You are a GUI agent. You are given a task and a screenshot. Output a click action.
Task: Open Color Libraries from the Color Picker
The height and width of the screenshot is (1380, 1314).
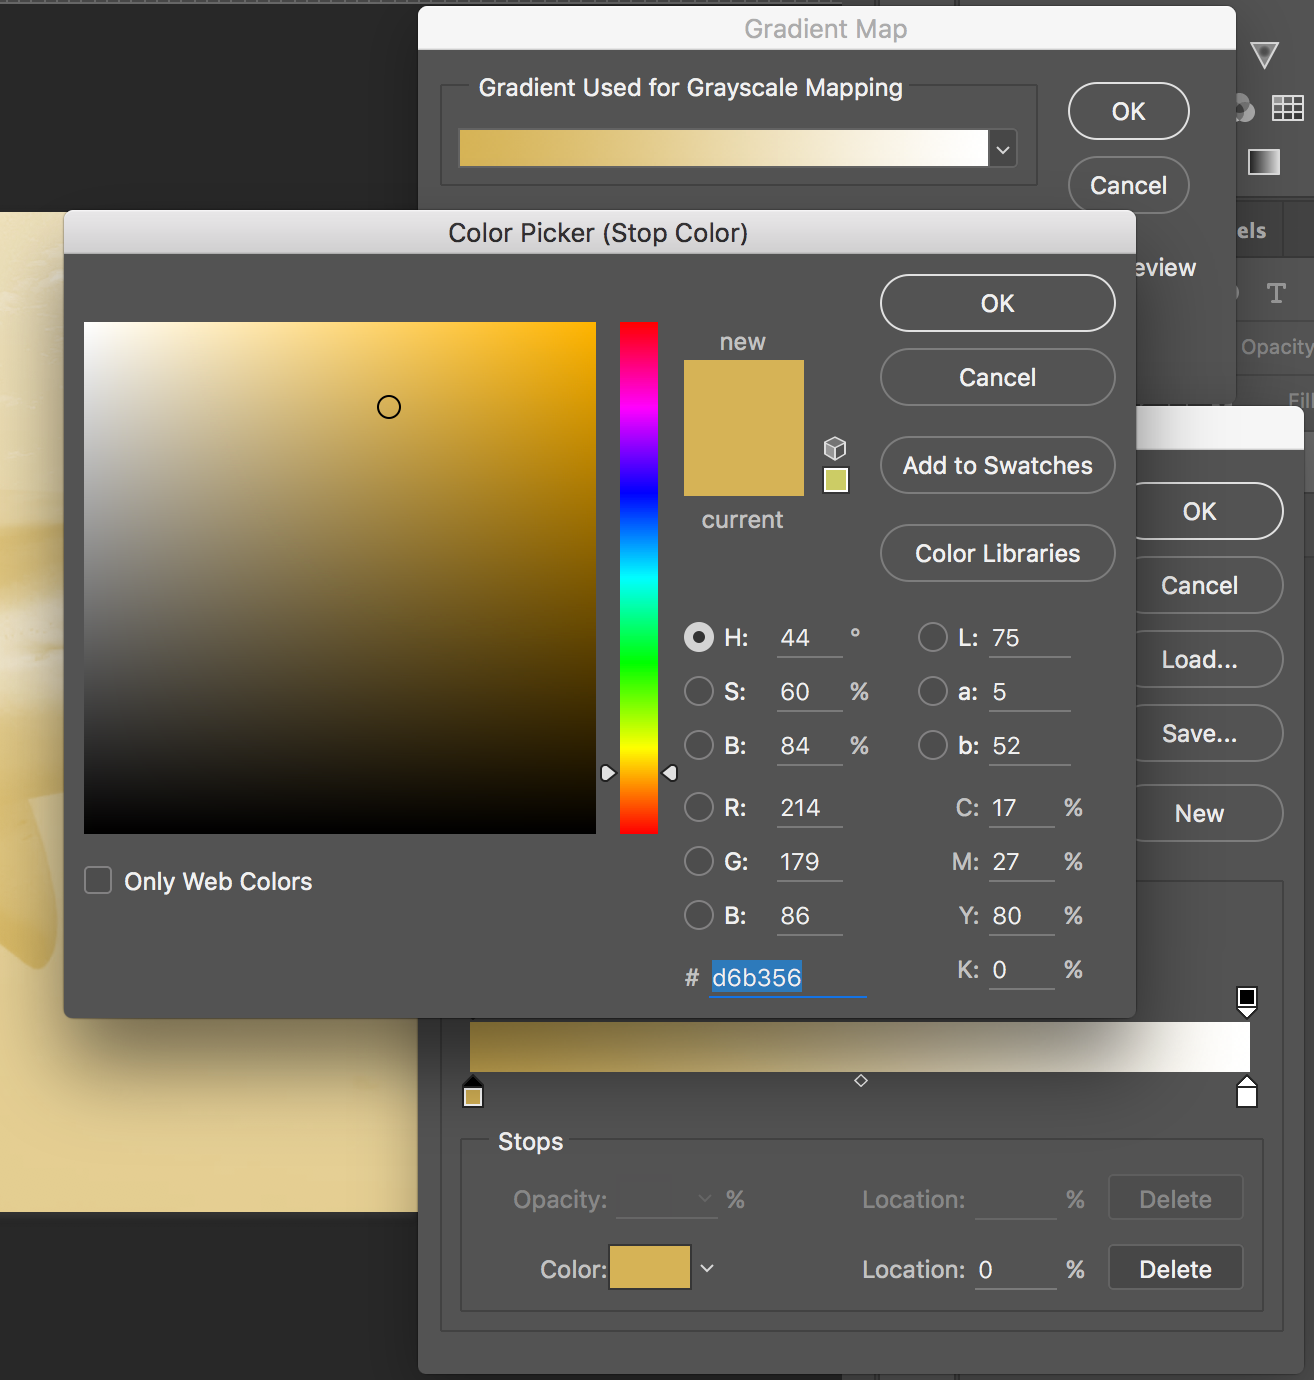tap(998, 553)
